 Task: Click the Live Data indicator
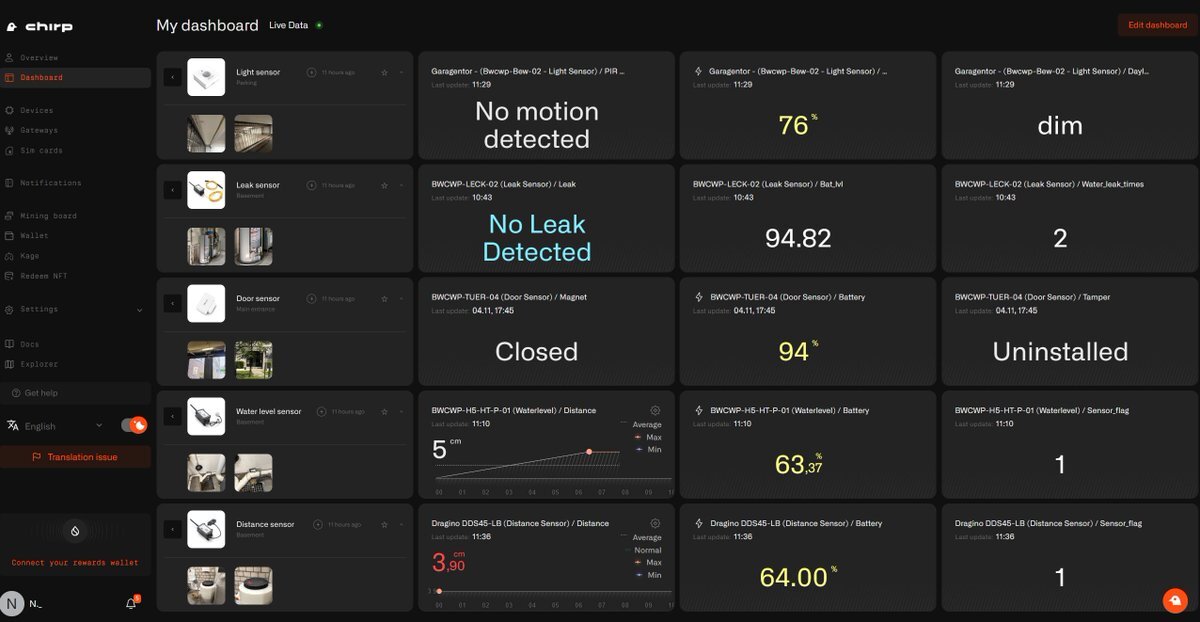(x=295, y=25)
